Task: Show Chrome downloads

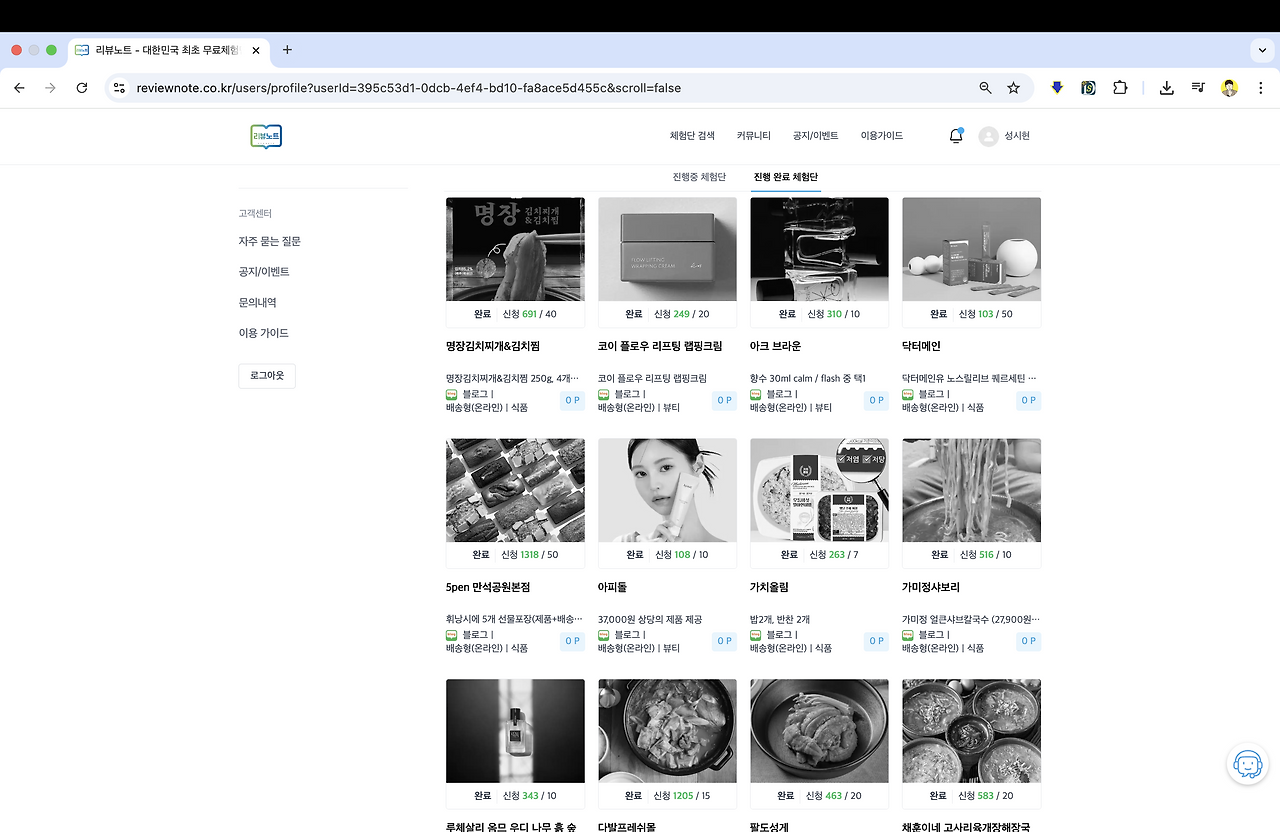Action: pos(1166,88)
